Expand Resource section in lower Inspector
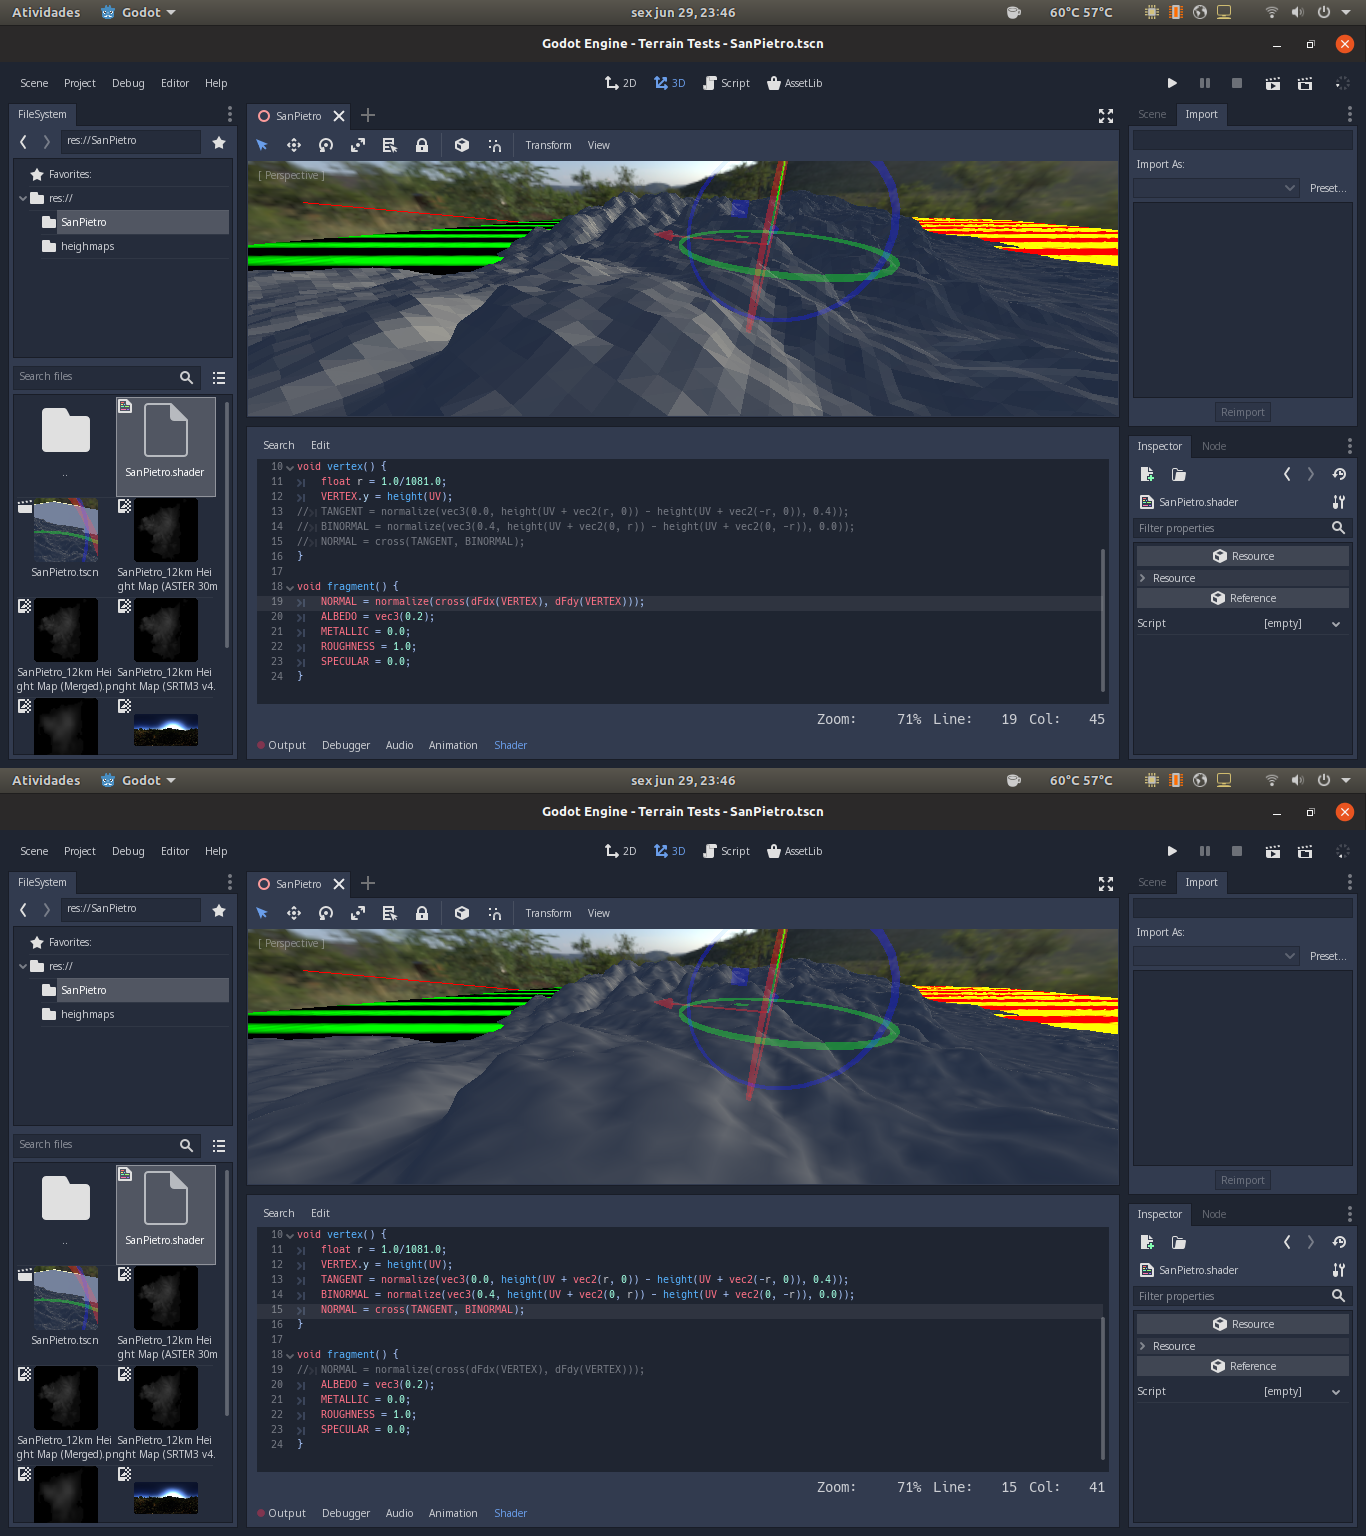The width and height of the screenshot is (1366, 1536). pyautogui.click(x=1243, y=1346)
